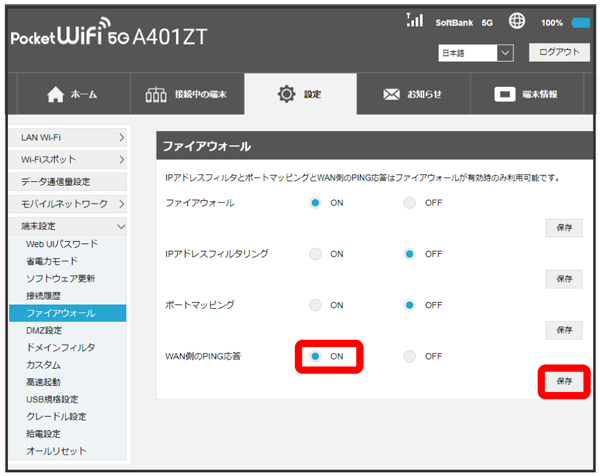The image size is (600, 476).
Task: Click the globe network icon
Action: click(517, 21)
